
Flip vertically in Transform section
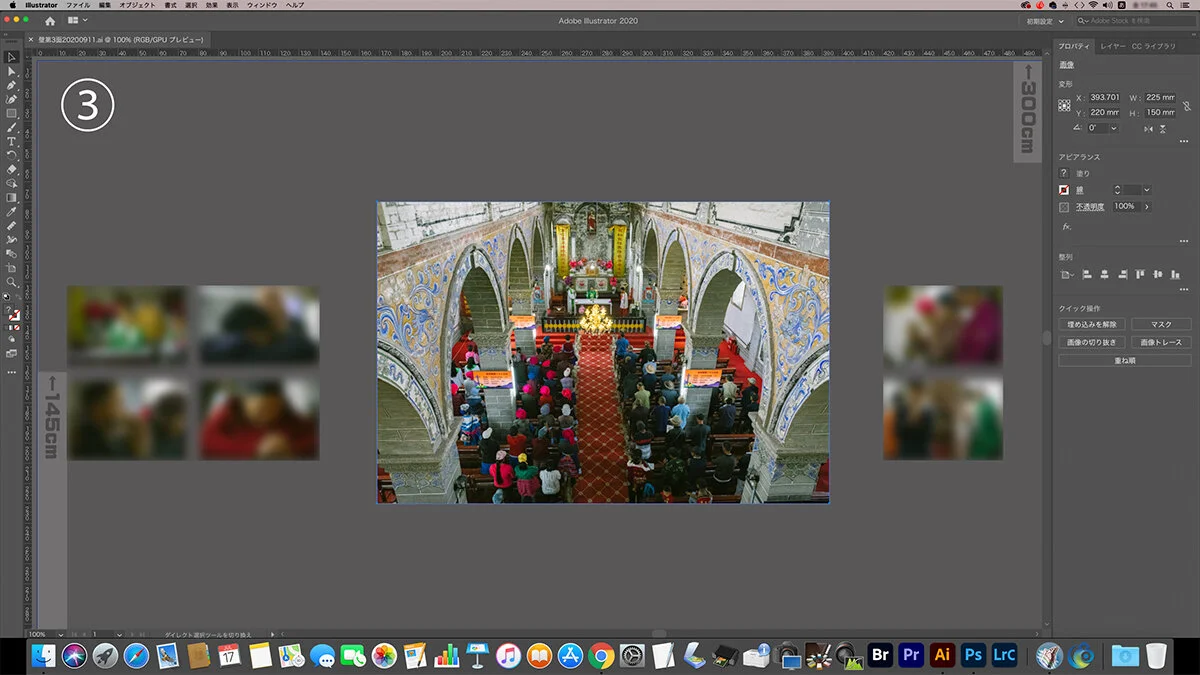pos(1163,129)
